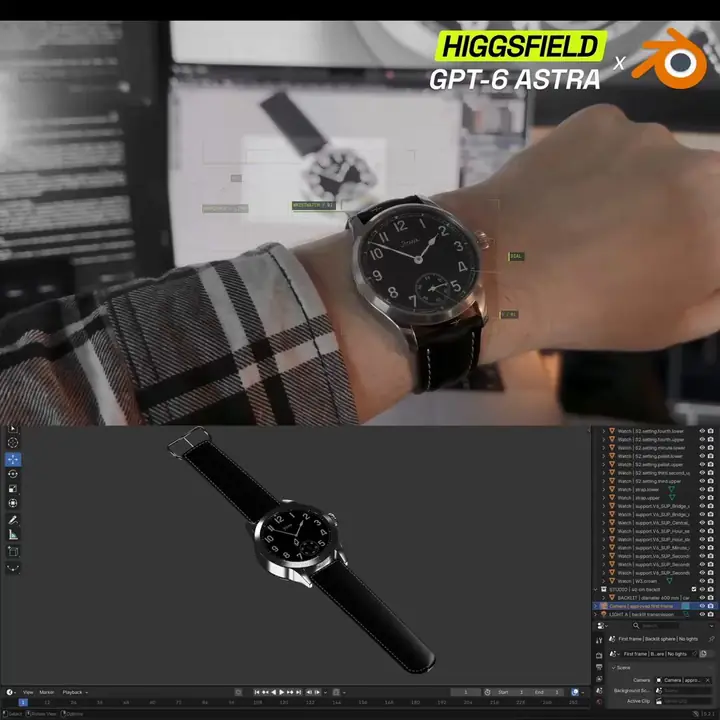
Task: Click the Play animation button
Action: (x=282, y=692)
